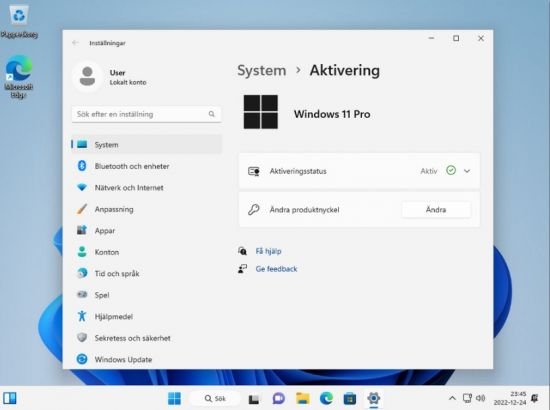
Task: Open the Windows Start button
Action: [x=174, y=398]
